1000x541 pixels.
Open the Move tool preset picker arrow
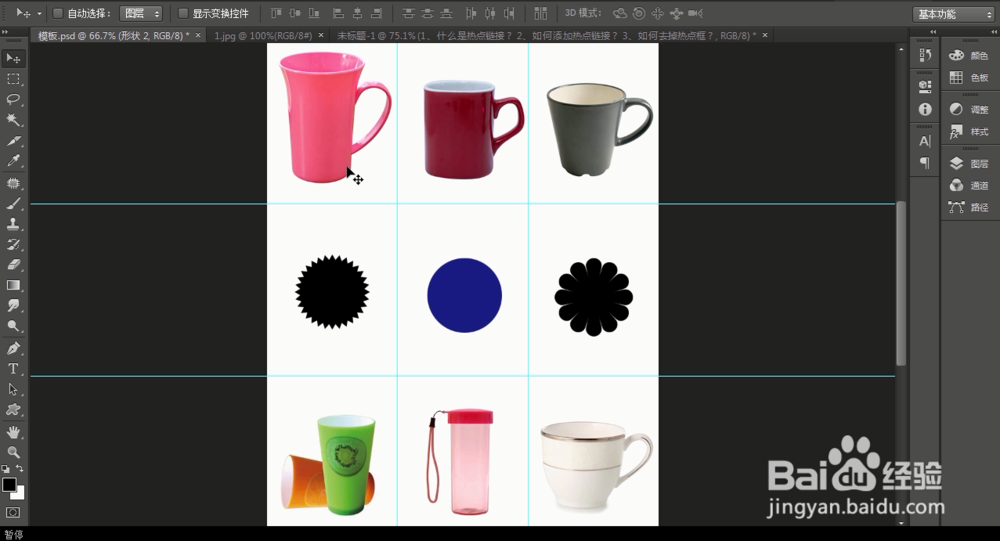coord(40,13)
